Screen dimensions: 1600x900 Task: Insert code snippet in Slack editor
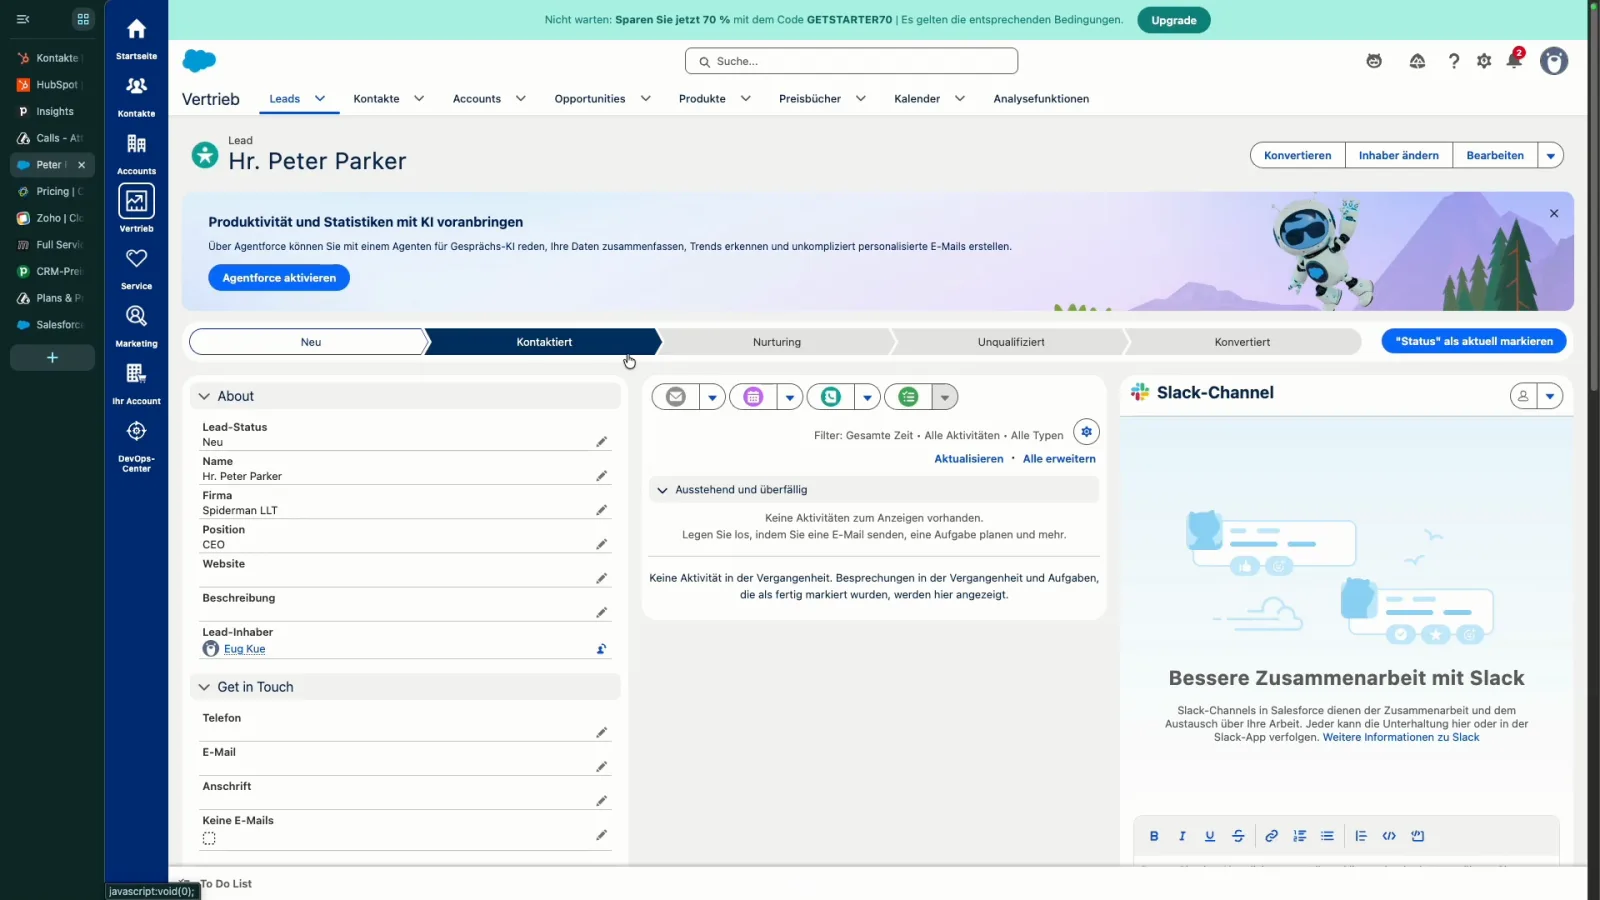point(1389,836)
